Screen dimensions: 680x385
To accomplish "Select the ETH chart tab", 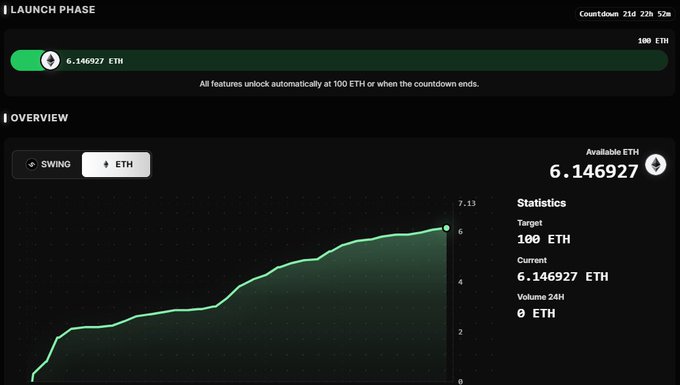I will pyautogui.click(x=116, y=164).
